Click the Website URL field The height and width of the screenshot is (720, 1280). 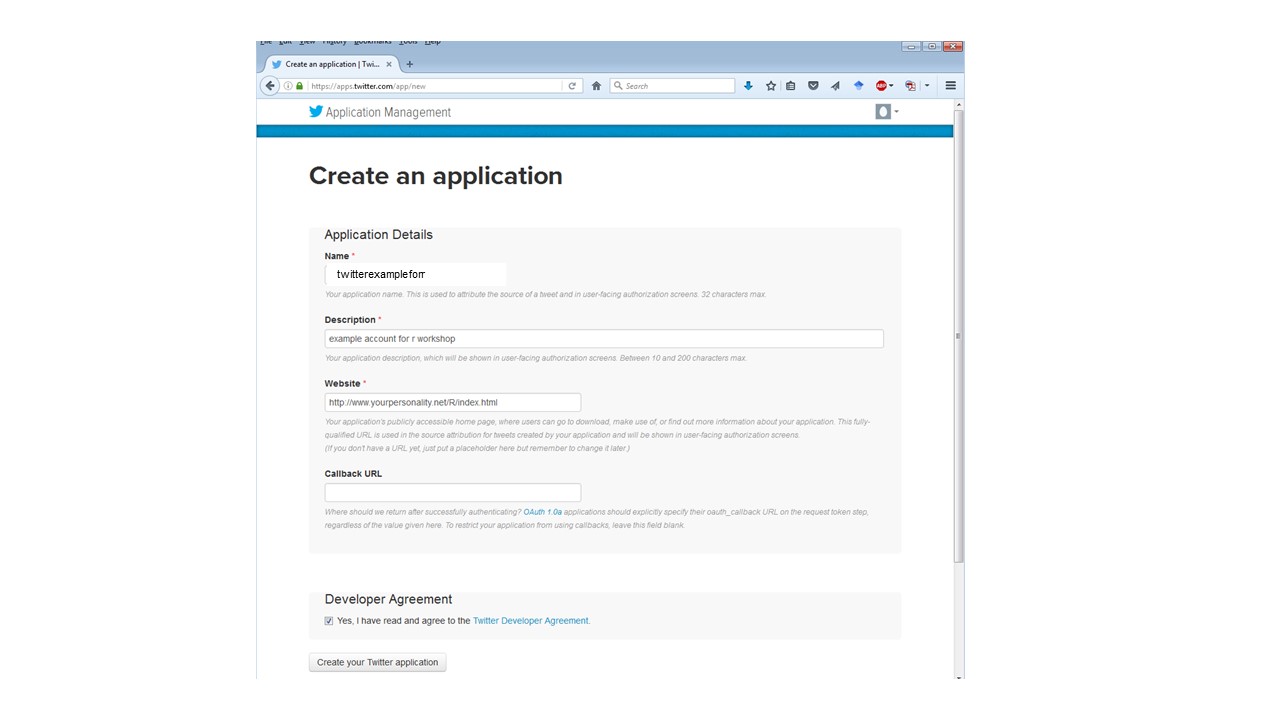[x=453, y=402]
